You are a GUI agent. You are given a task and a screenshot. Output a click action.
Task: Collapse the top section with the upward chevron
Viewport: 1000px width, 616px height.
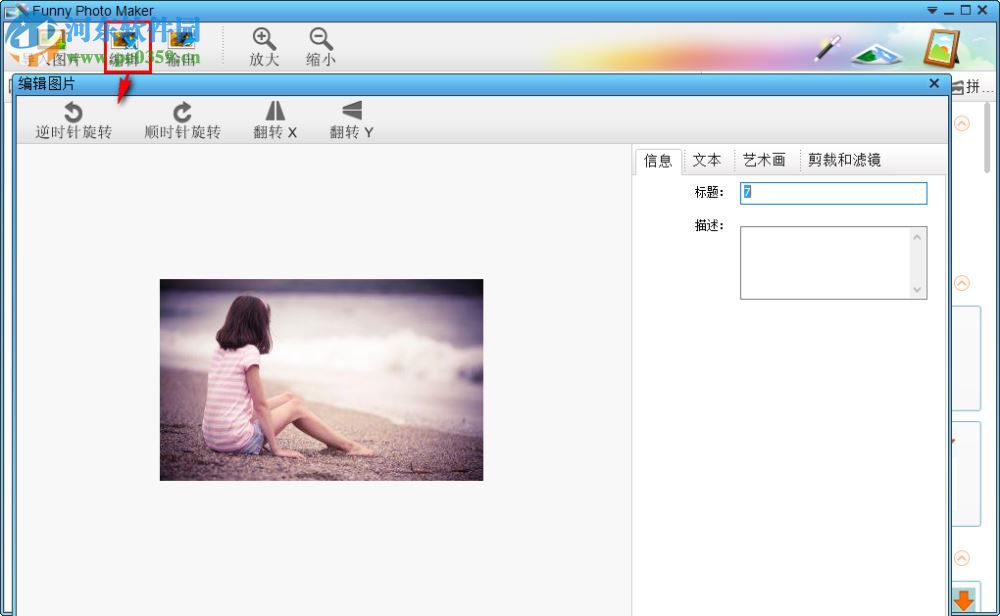point(961,123)
